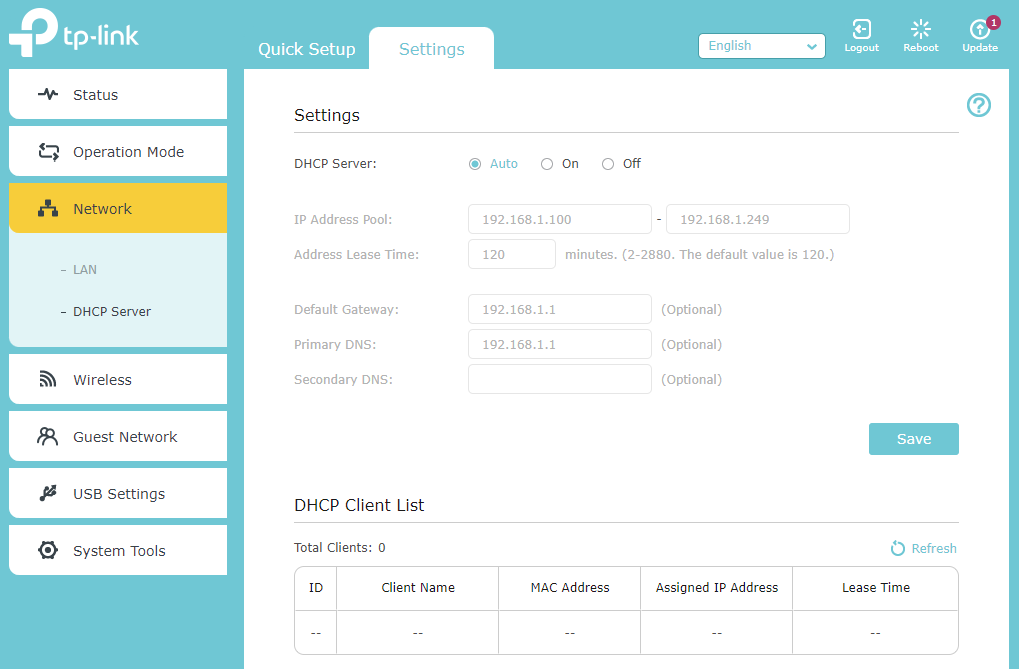Click the Total Clients: 0 text
The height and width of the screenshot is (669, 1019).
pos(340,547)
